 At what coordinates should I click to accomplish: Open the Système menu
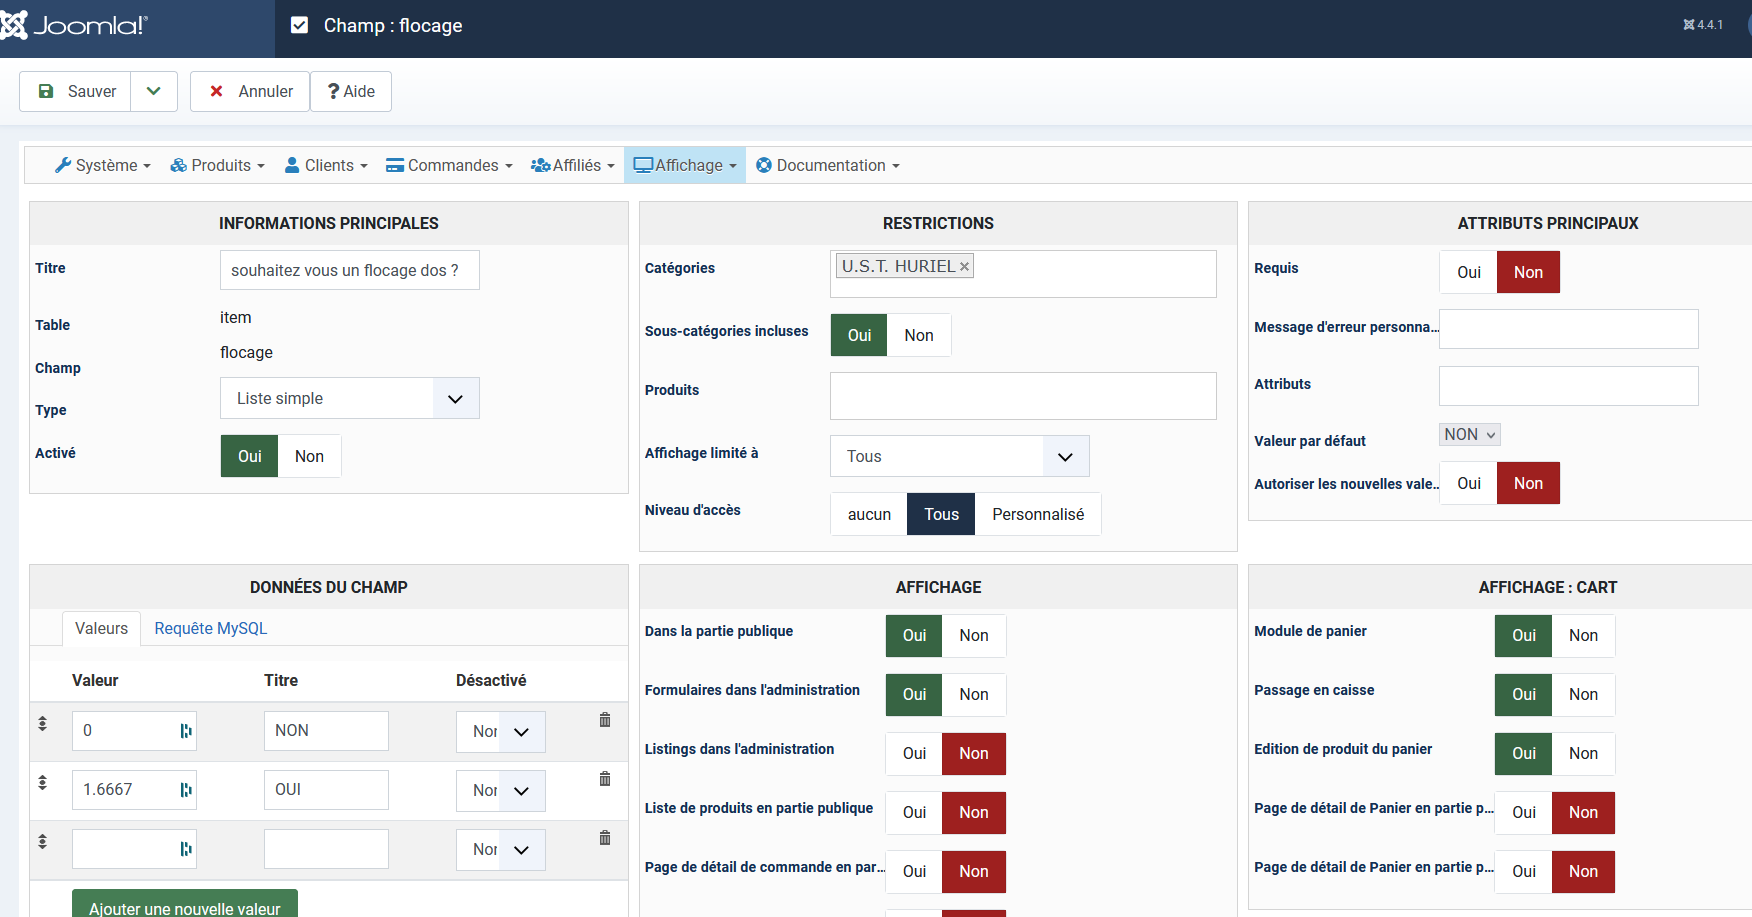103,165
